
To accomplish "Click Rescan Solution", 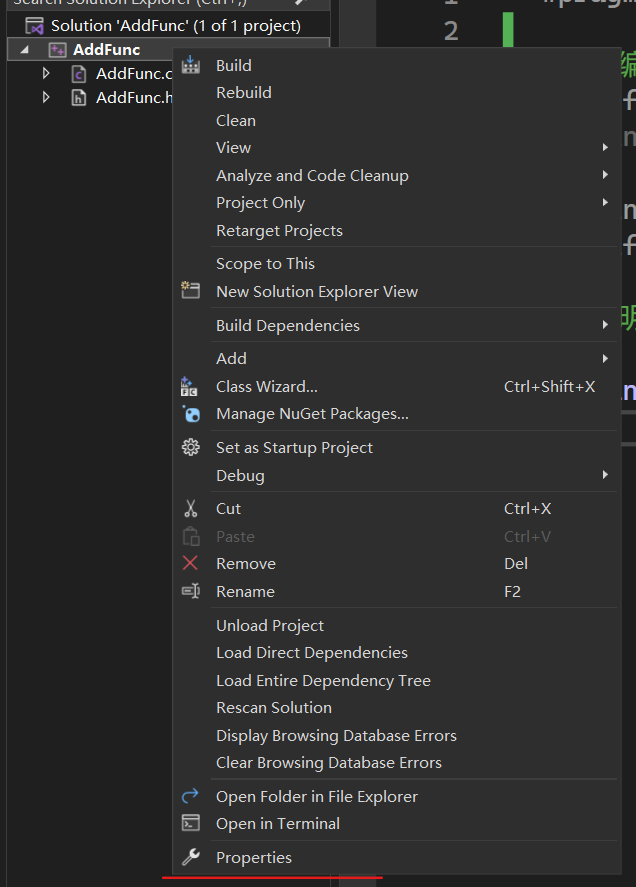I will click(x=273, y=707).
